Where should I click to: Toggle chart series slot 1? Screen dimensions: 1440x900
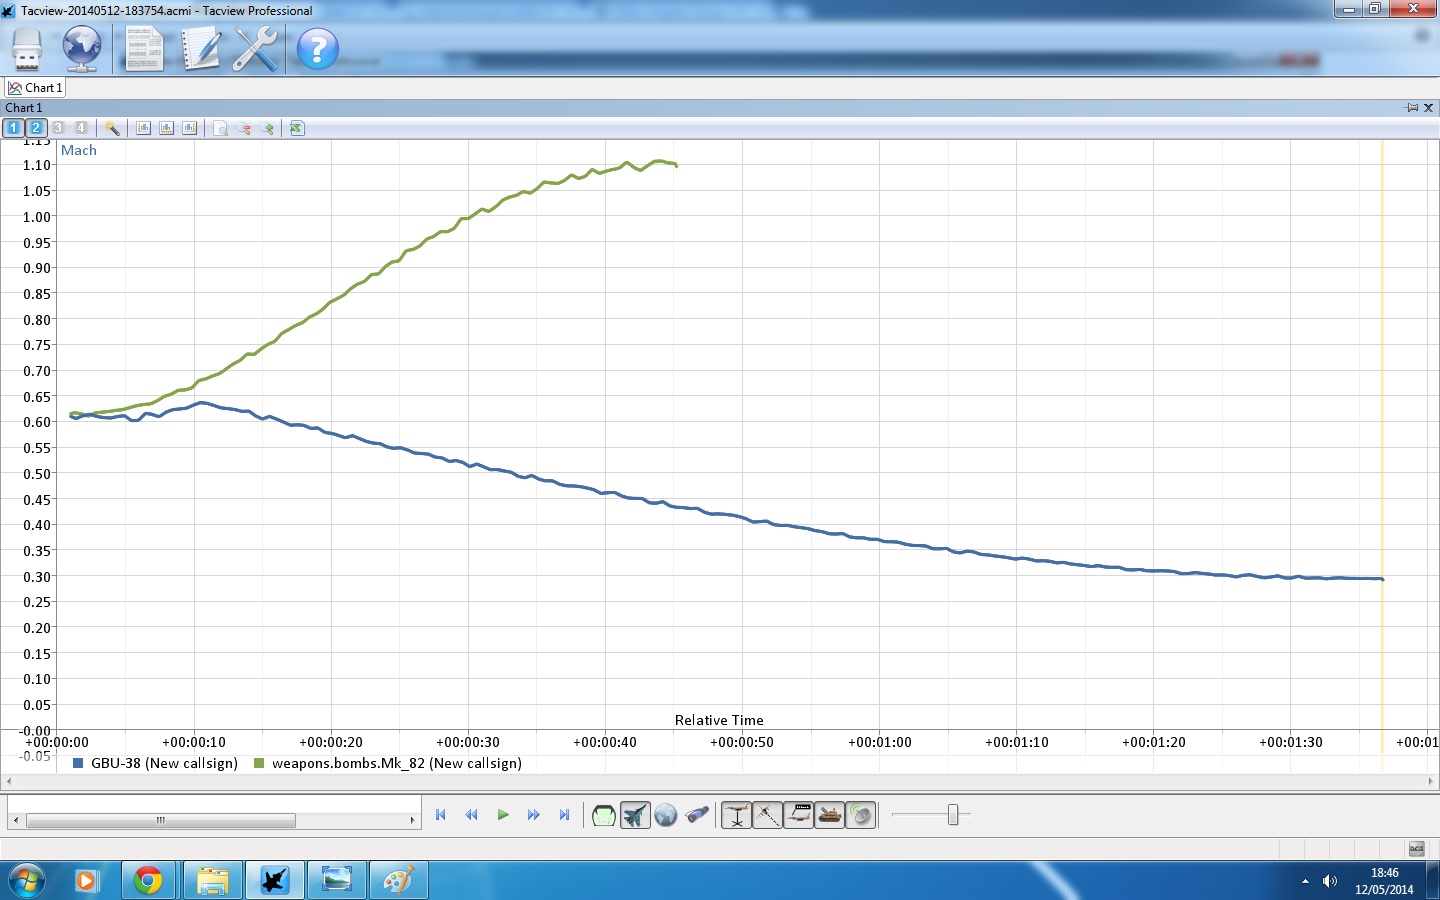(x=13, y=128)
